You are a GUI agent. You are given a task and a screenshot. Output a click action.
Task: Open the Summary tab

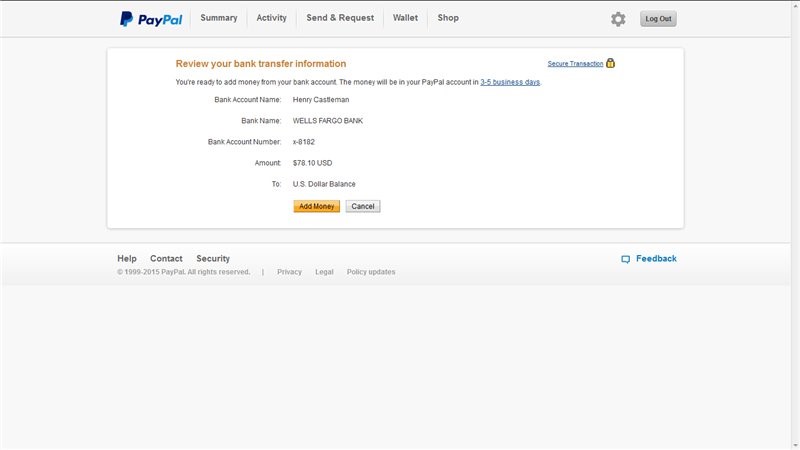[219, 18]
